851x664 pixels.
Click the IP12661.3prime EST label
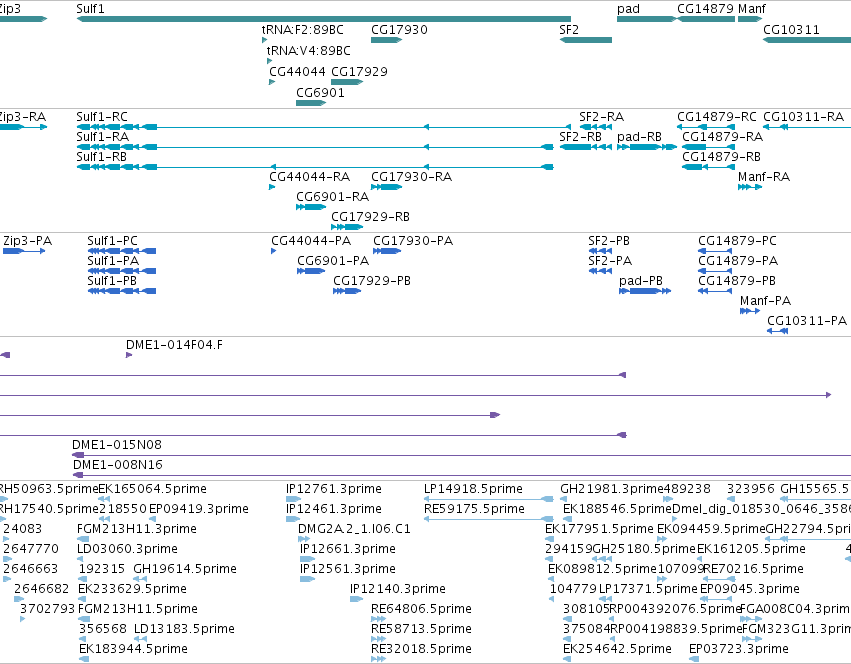point(348,549)
